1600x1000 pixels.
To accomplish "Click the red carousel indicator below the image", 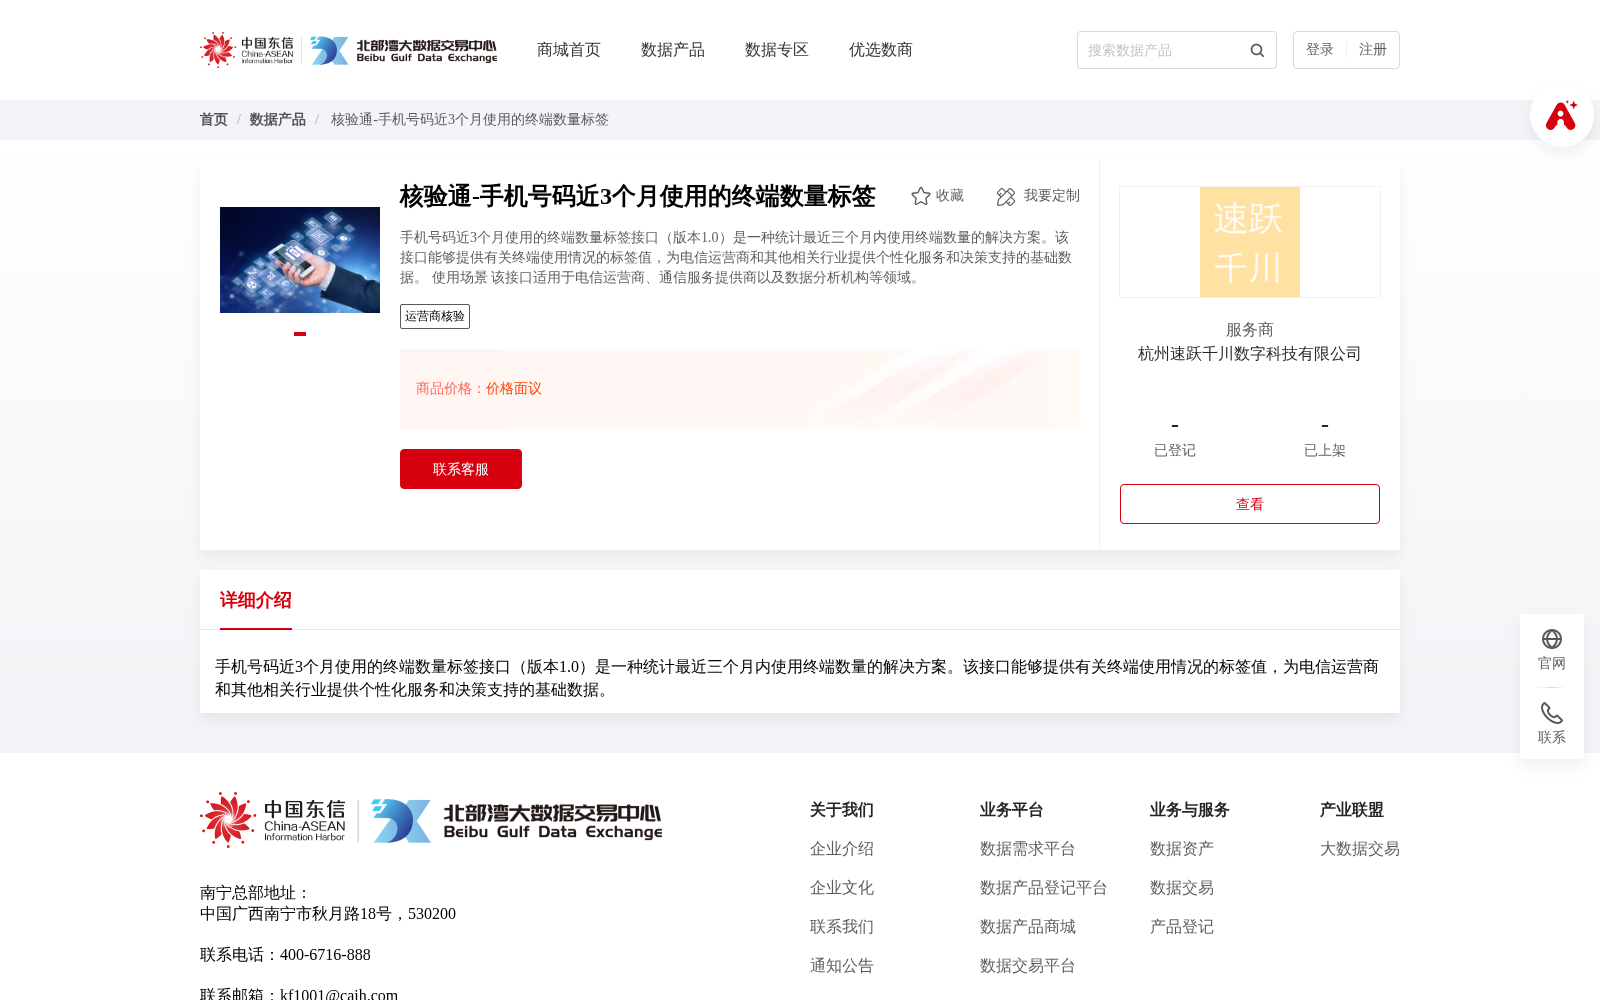I will pos(300,334).
